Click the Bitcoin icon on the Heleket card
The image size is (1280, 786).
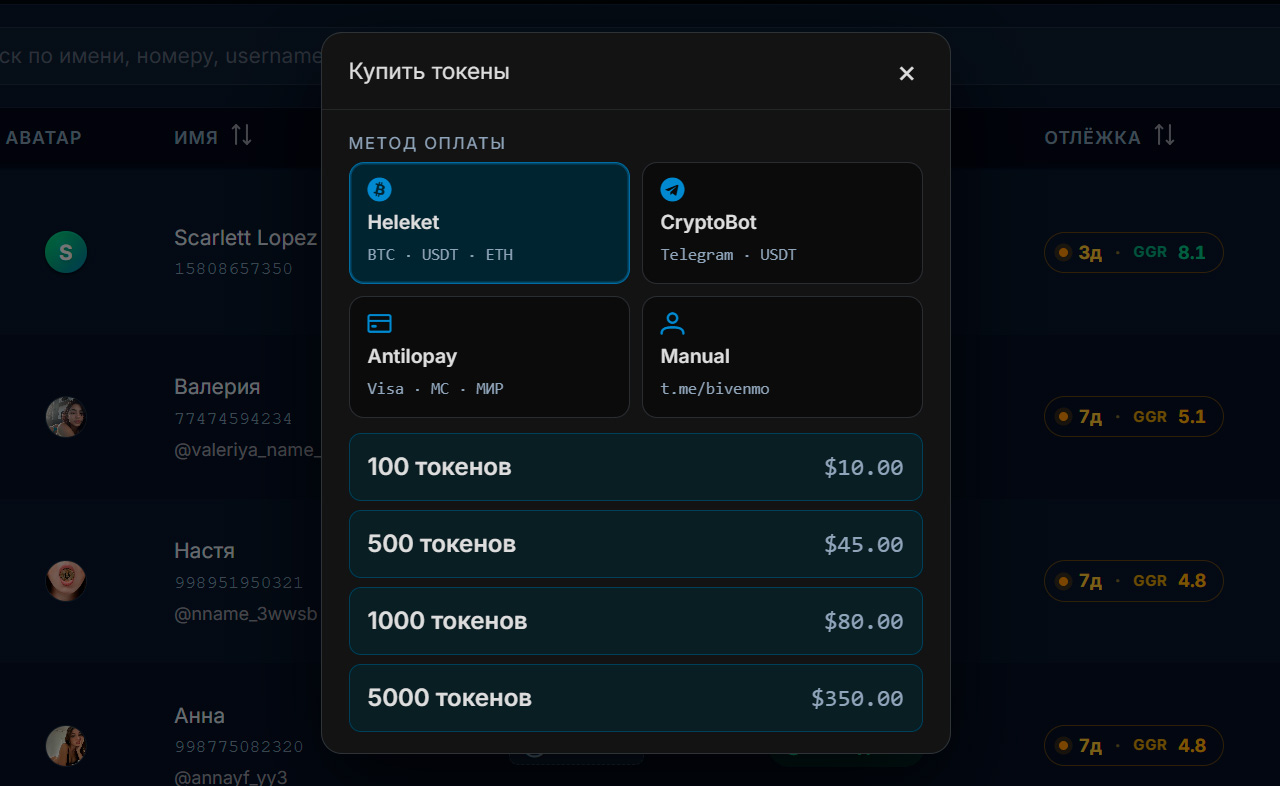tap(380, 189)
